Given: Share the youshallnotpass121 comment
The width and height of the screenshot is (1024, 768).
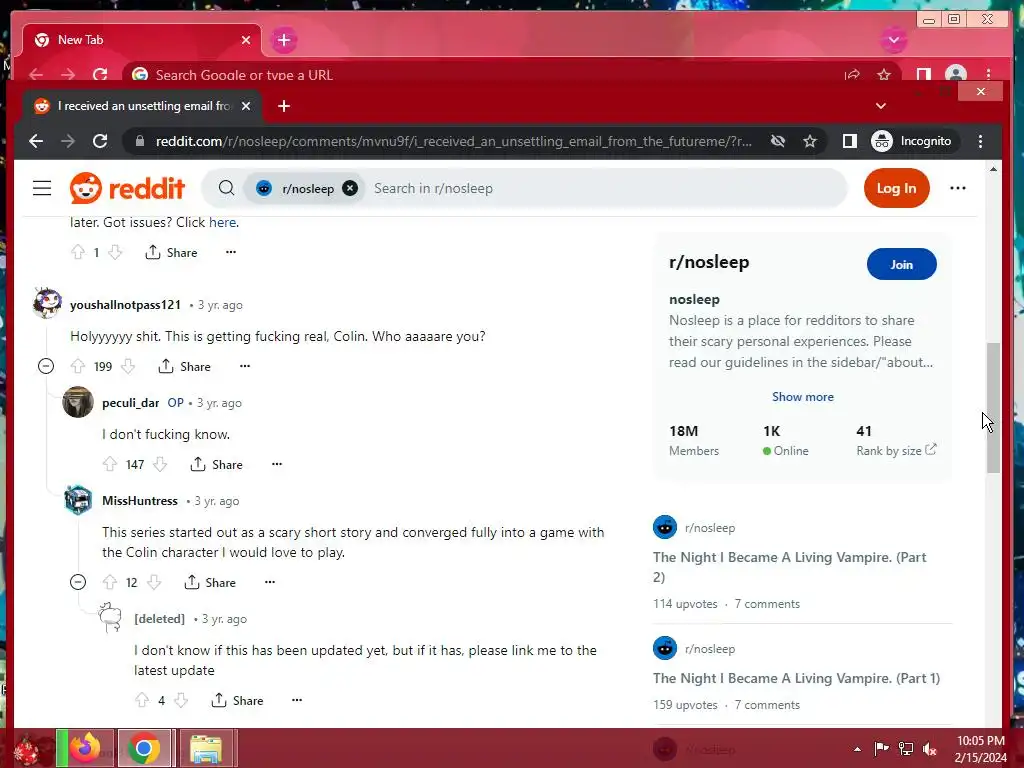Looking at the screenshot, I should coord(185,366).
